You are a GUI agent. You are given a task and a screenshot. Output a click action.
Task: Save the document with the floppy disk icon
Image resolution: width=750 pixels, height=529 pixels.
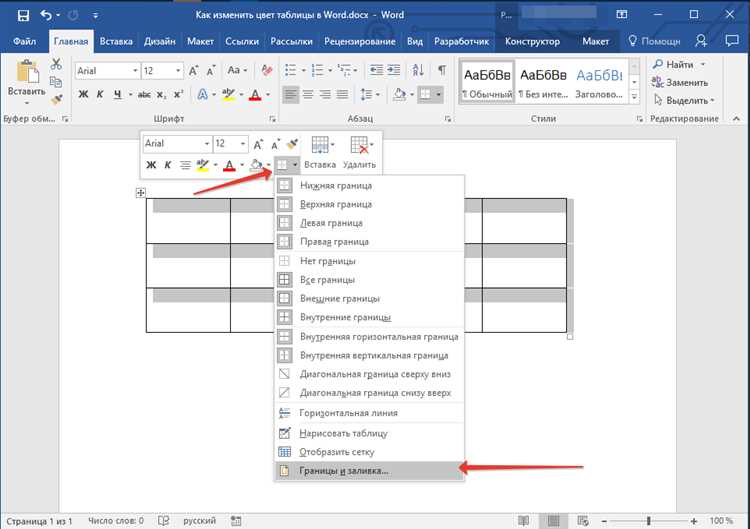23,15
